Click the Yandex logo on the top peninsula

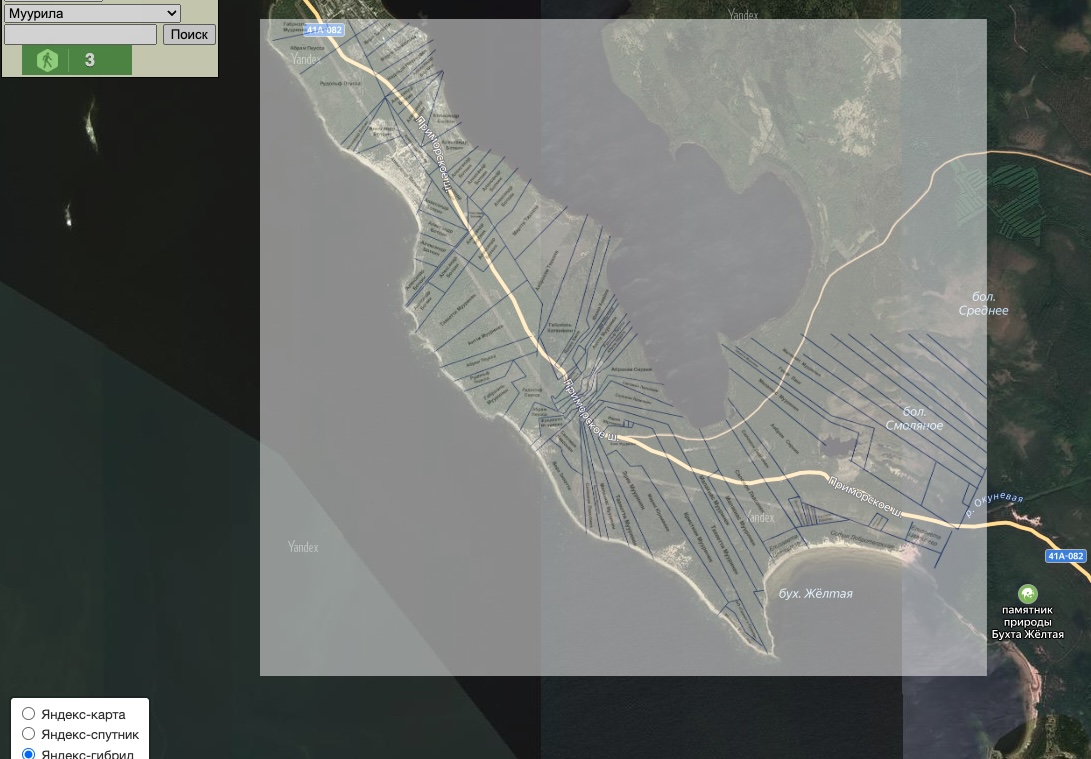306,59
